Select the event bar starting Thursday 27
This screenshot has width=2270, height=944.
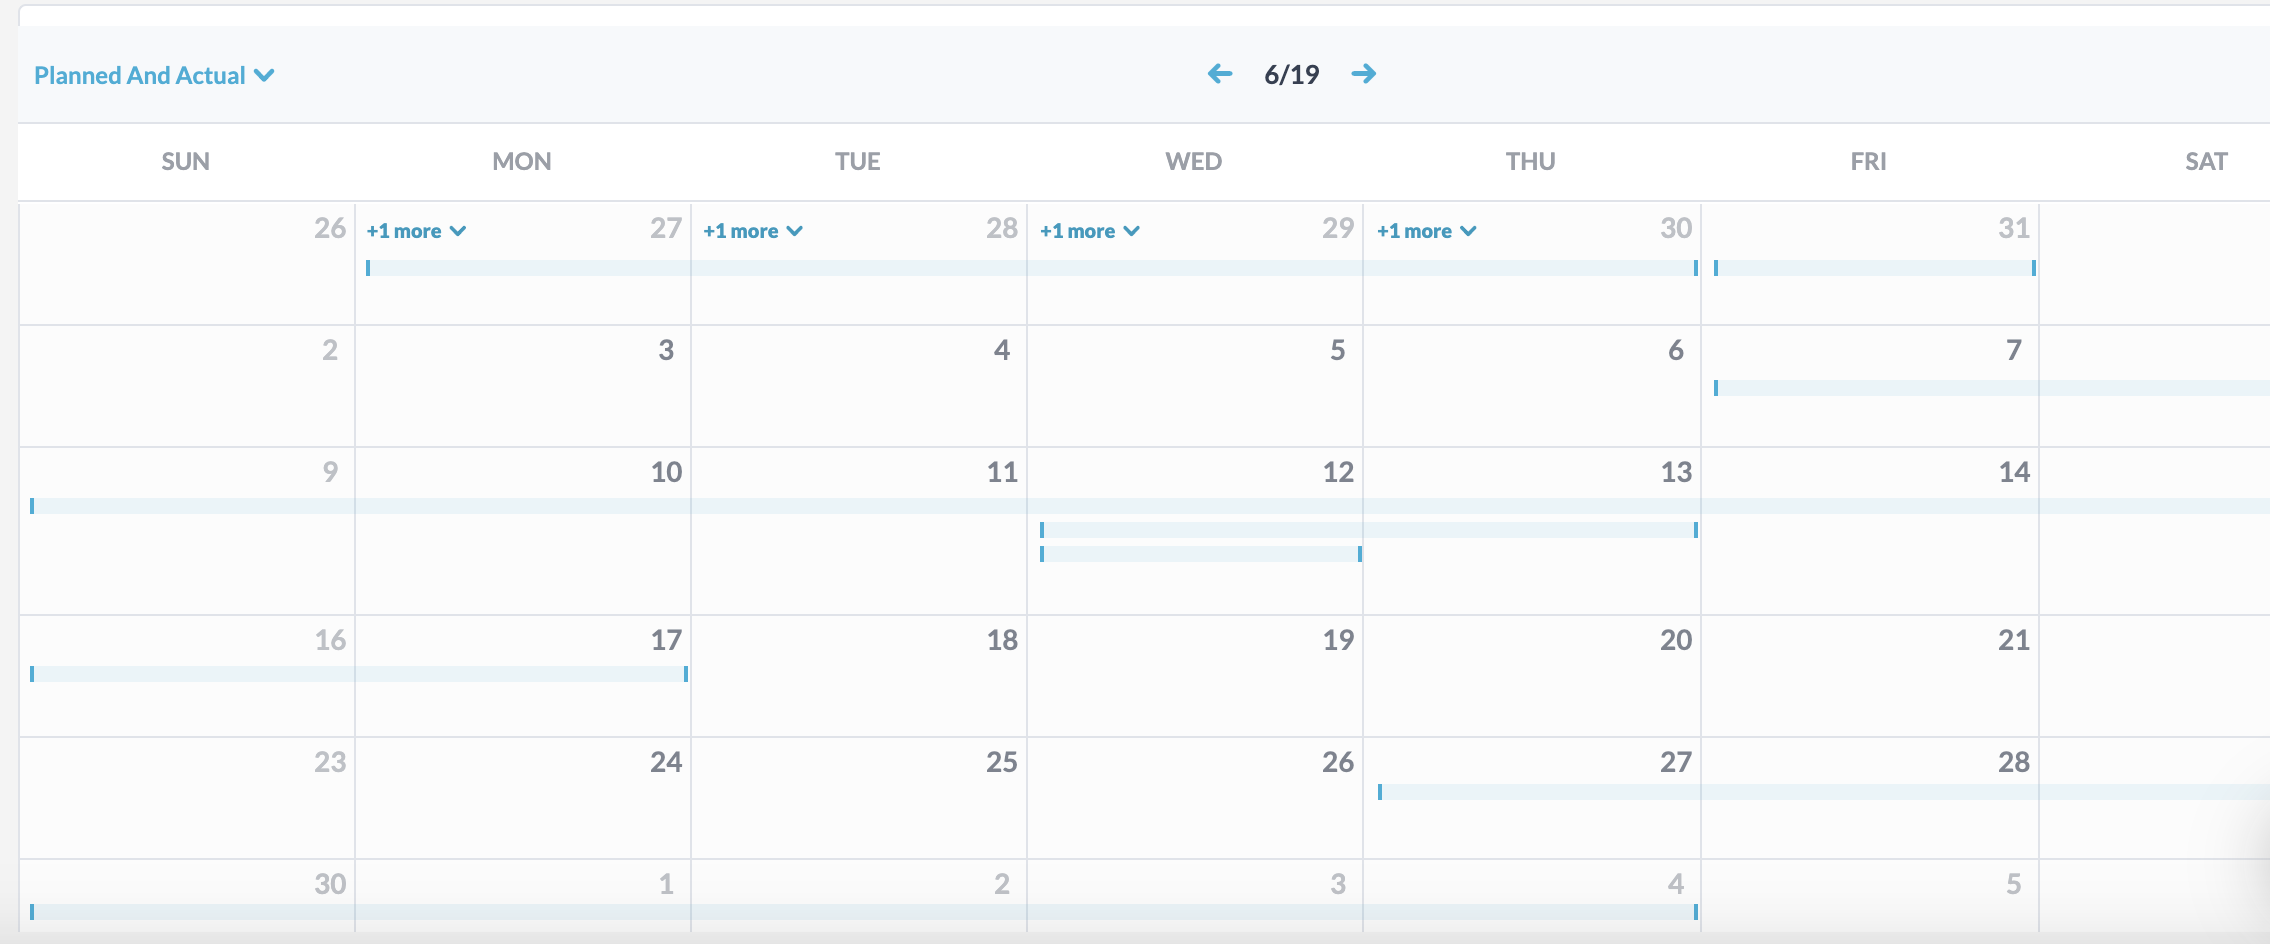pyautogui.click(x=1824, y=792)
